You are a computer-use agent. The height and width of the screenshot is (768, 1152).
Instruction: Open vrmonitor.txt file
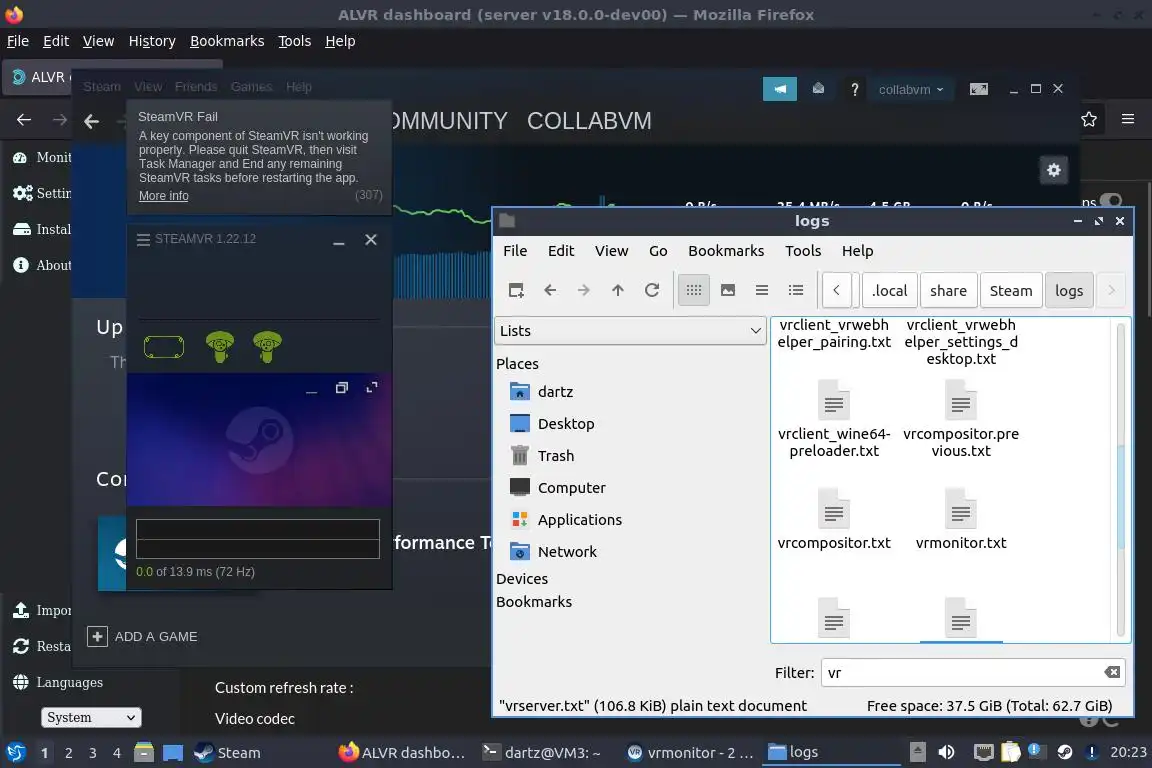pyautogui.click(x=961, y=520)
